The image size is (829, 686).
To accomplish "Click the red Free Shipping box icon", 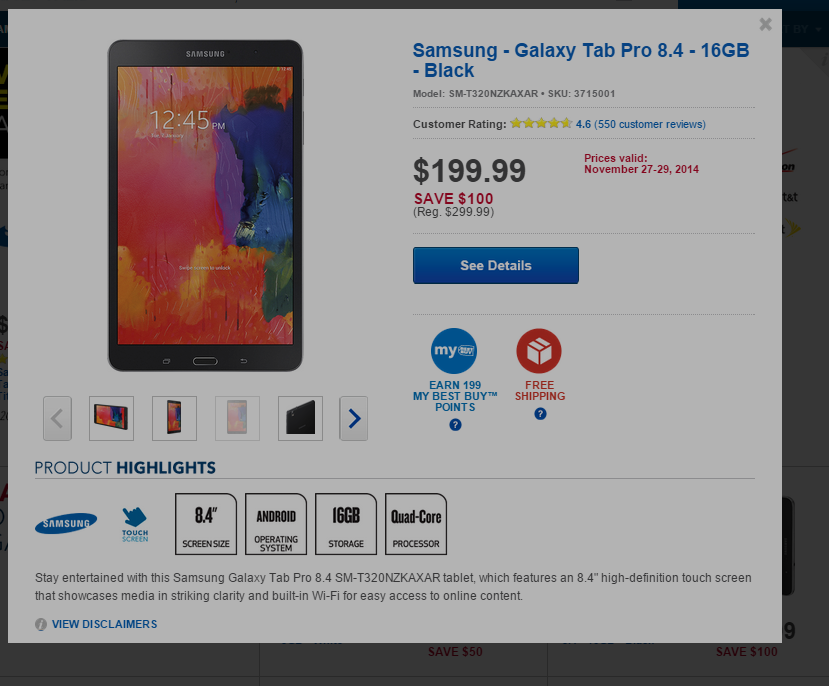I will (539, 351).
